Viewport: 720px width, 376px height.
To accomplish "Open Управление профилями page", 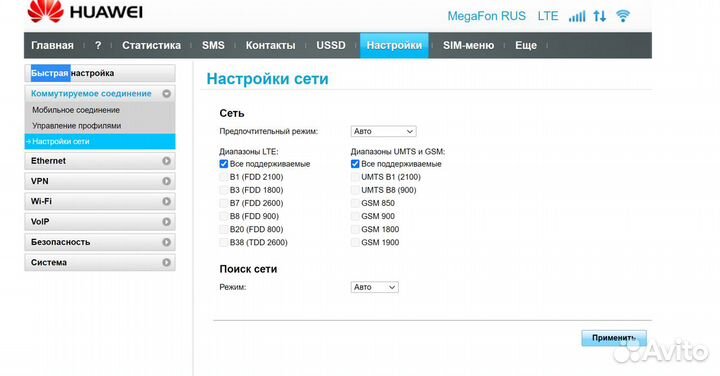I will click(77, 126).
